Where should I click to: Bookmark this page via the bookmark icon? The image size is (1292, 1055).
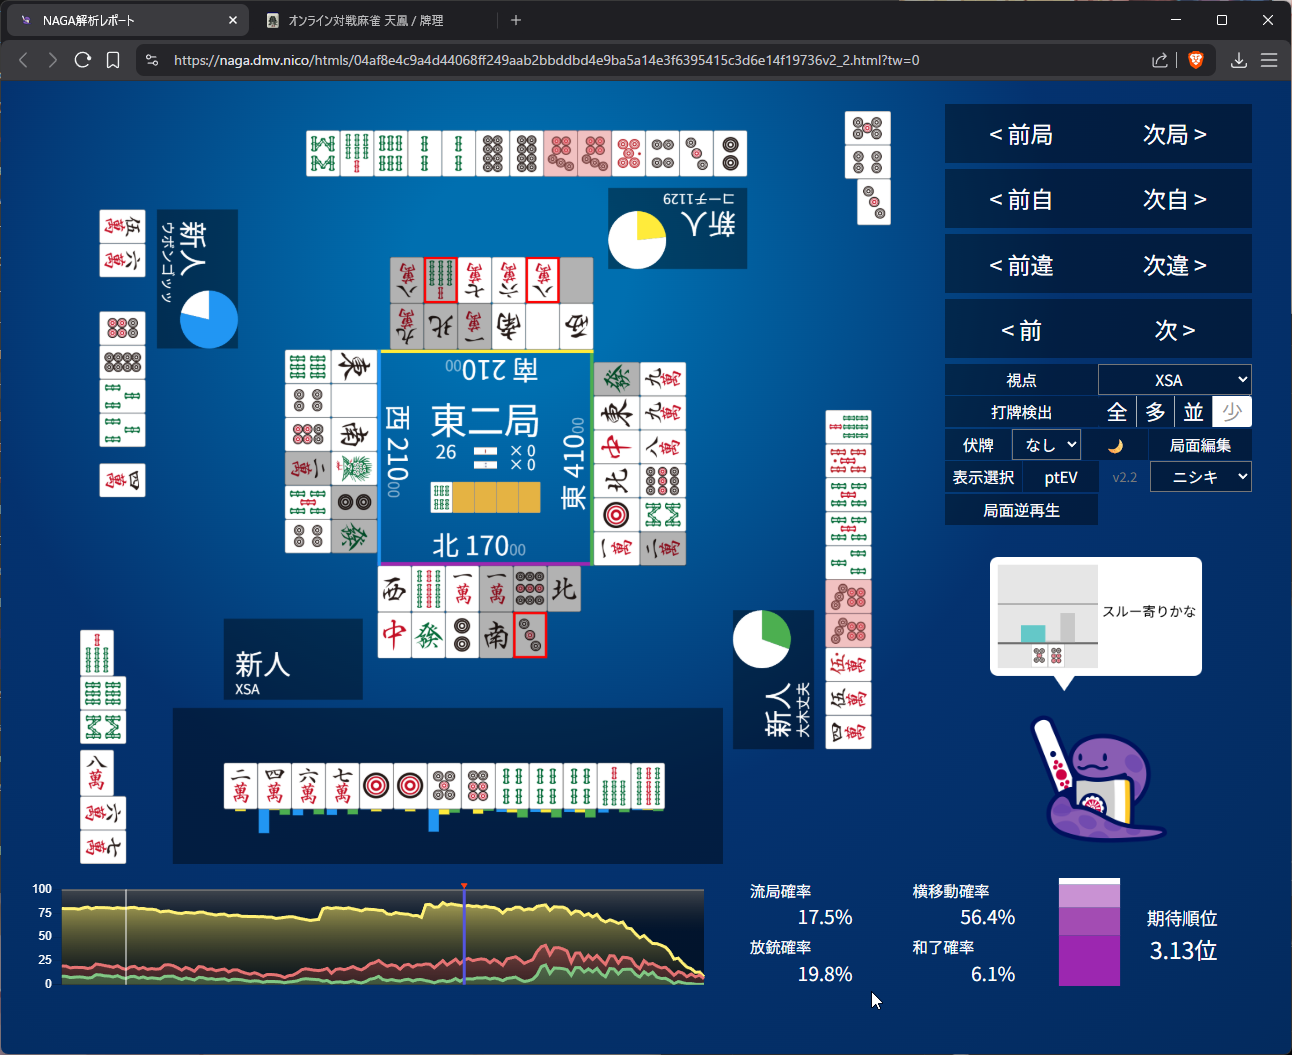pyautogui.click(x=113, y=60)
